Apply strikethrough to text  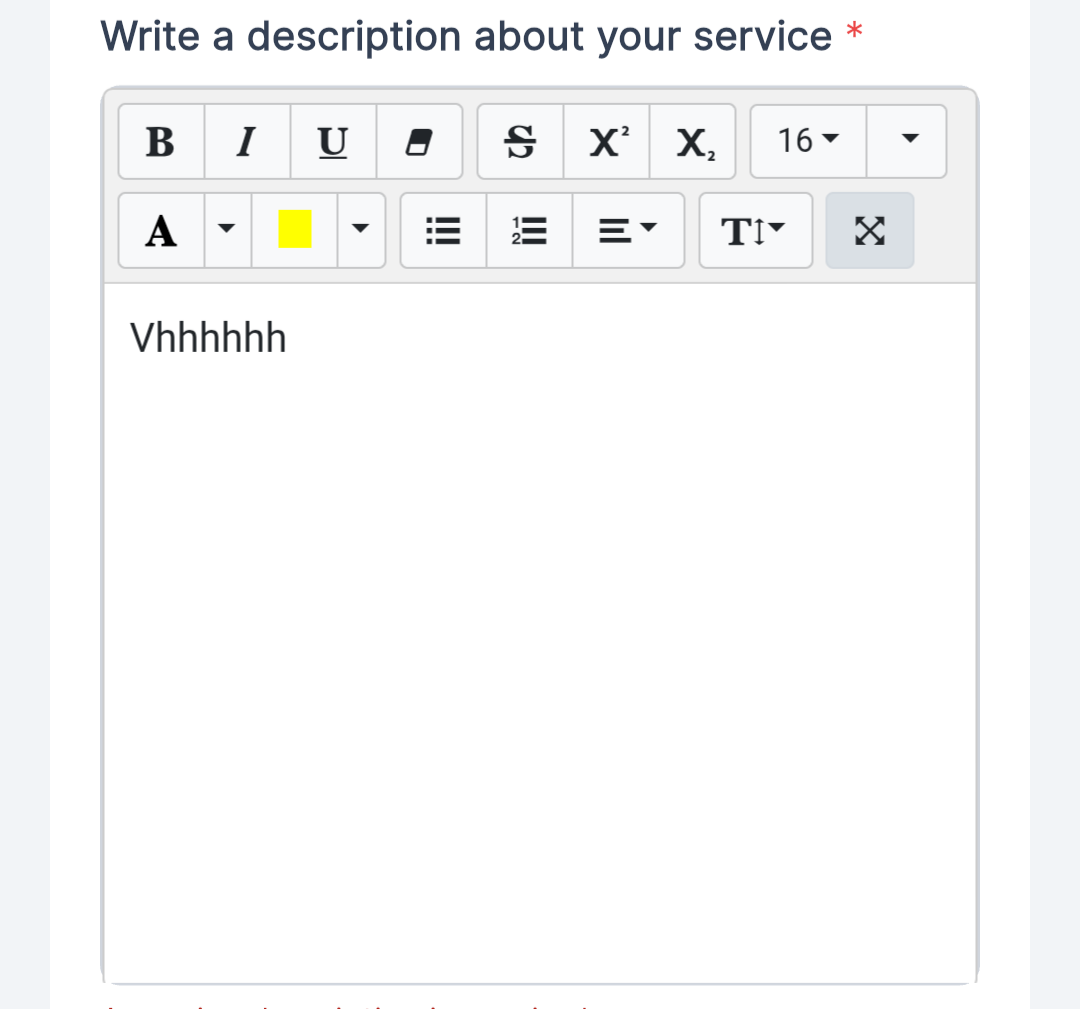click(x=520, y=142)
